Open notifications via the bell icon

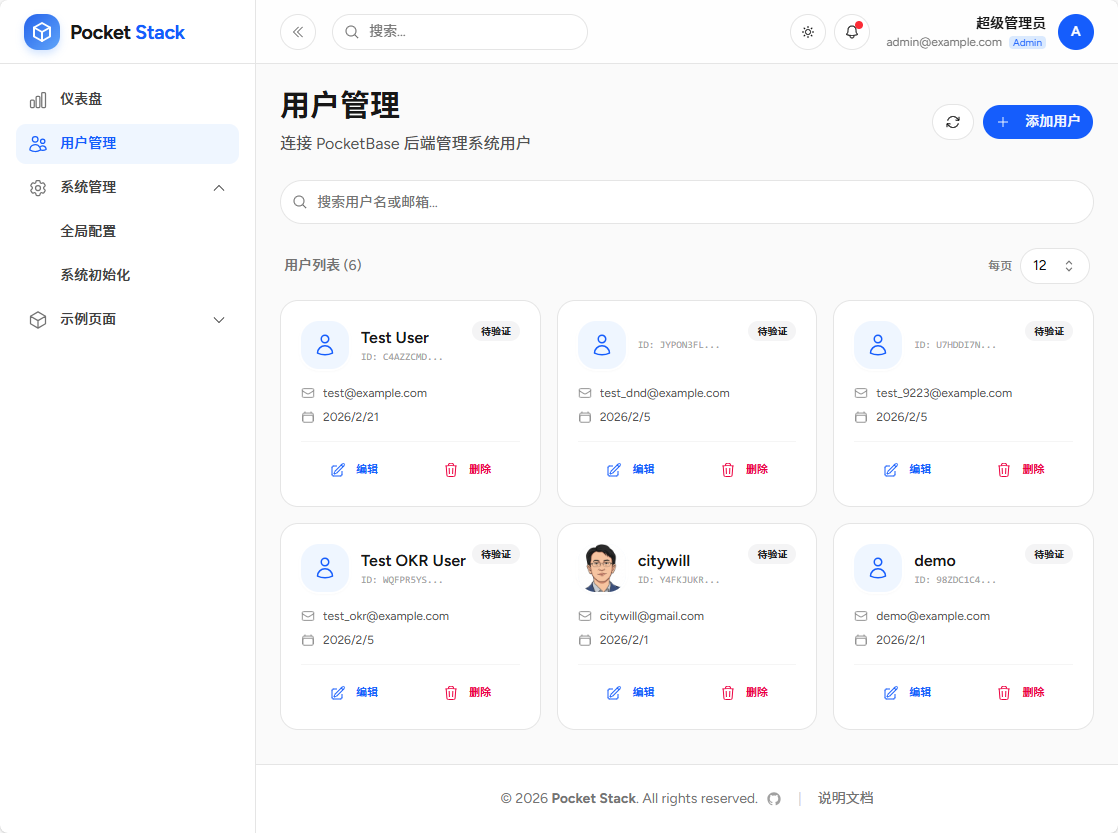[x=851, y=32]
